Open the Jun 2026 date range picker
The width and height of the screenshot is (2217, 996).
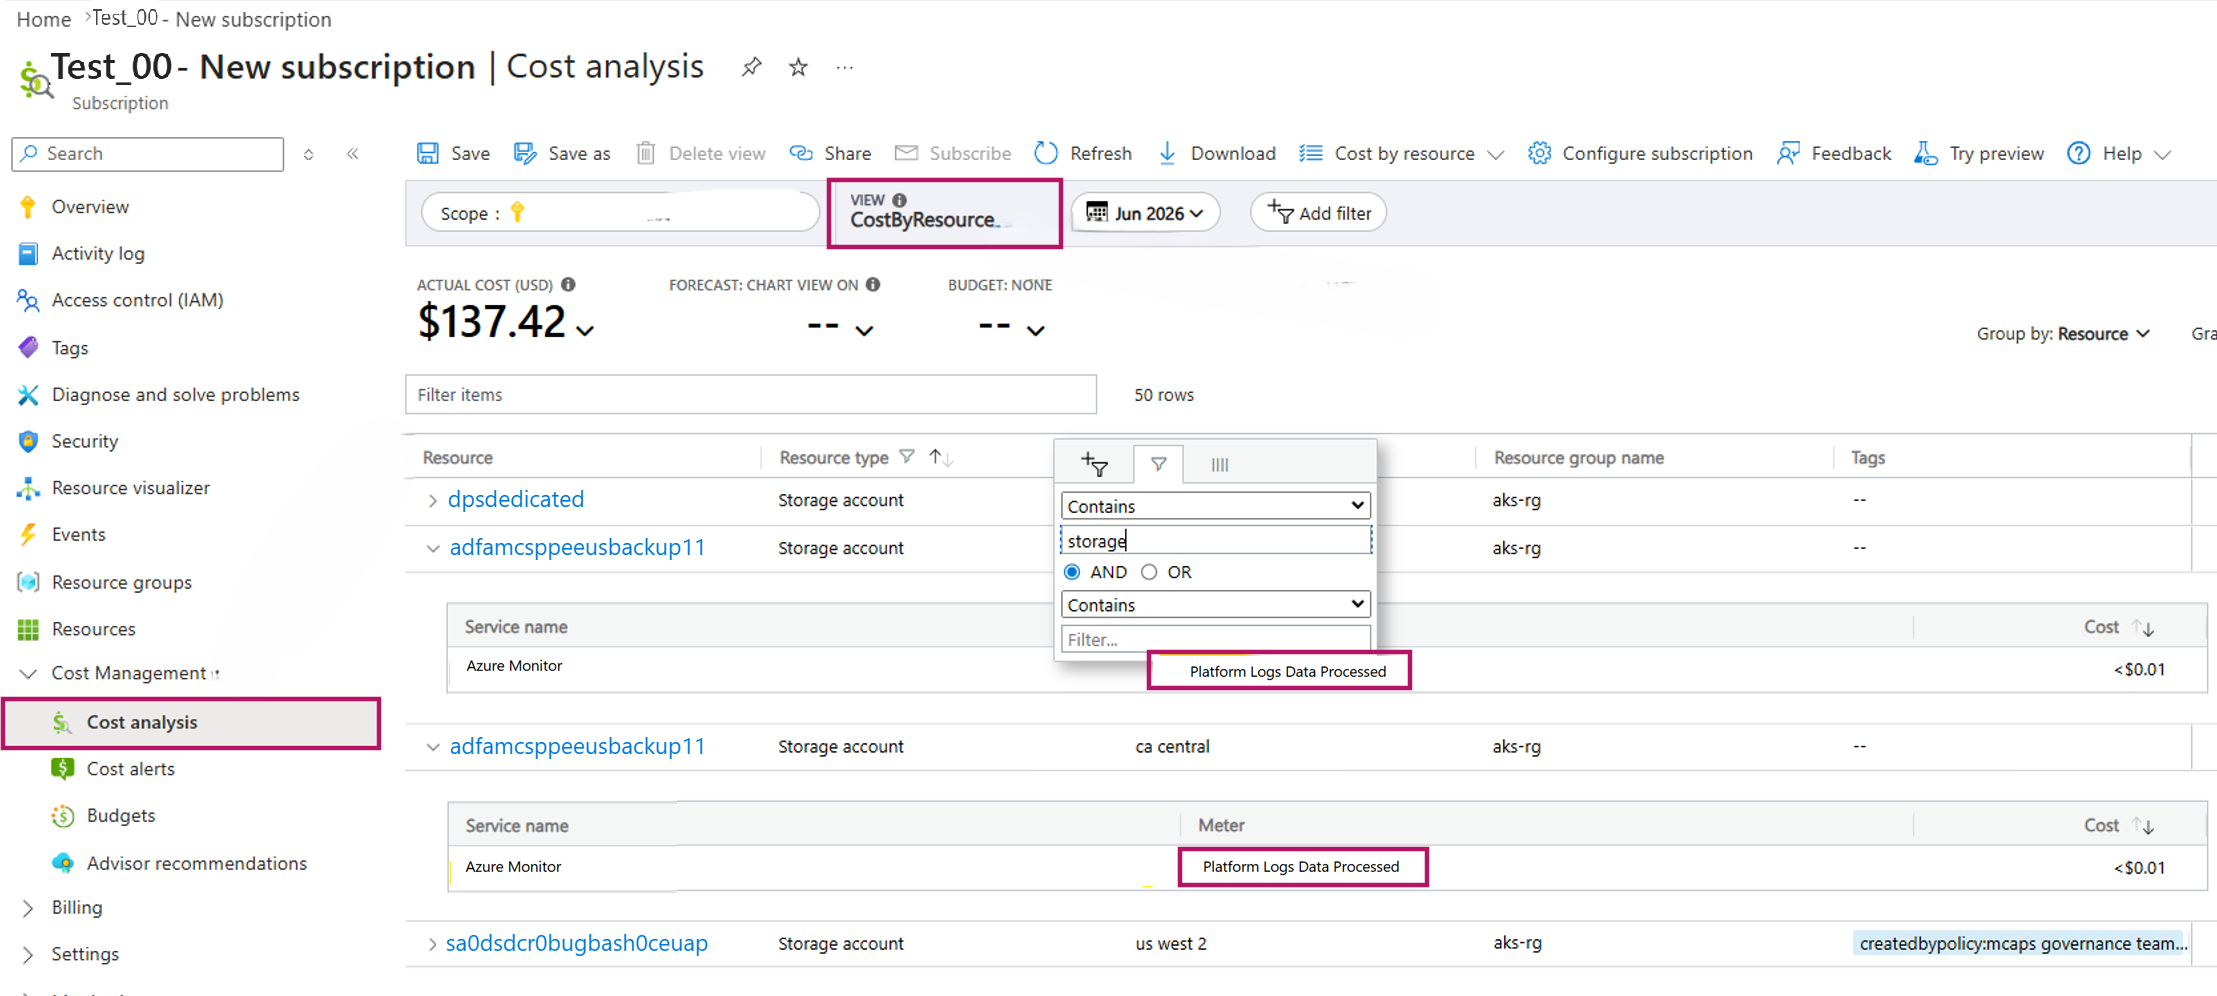tap(1146, 213)
